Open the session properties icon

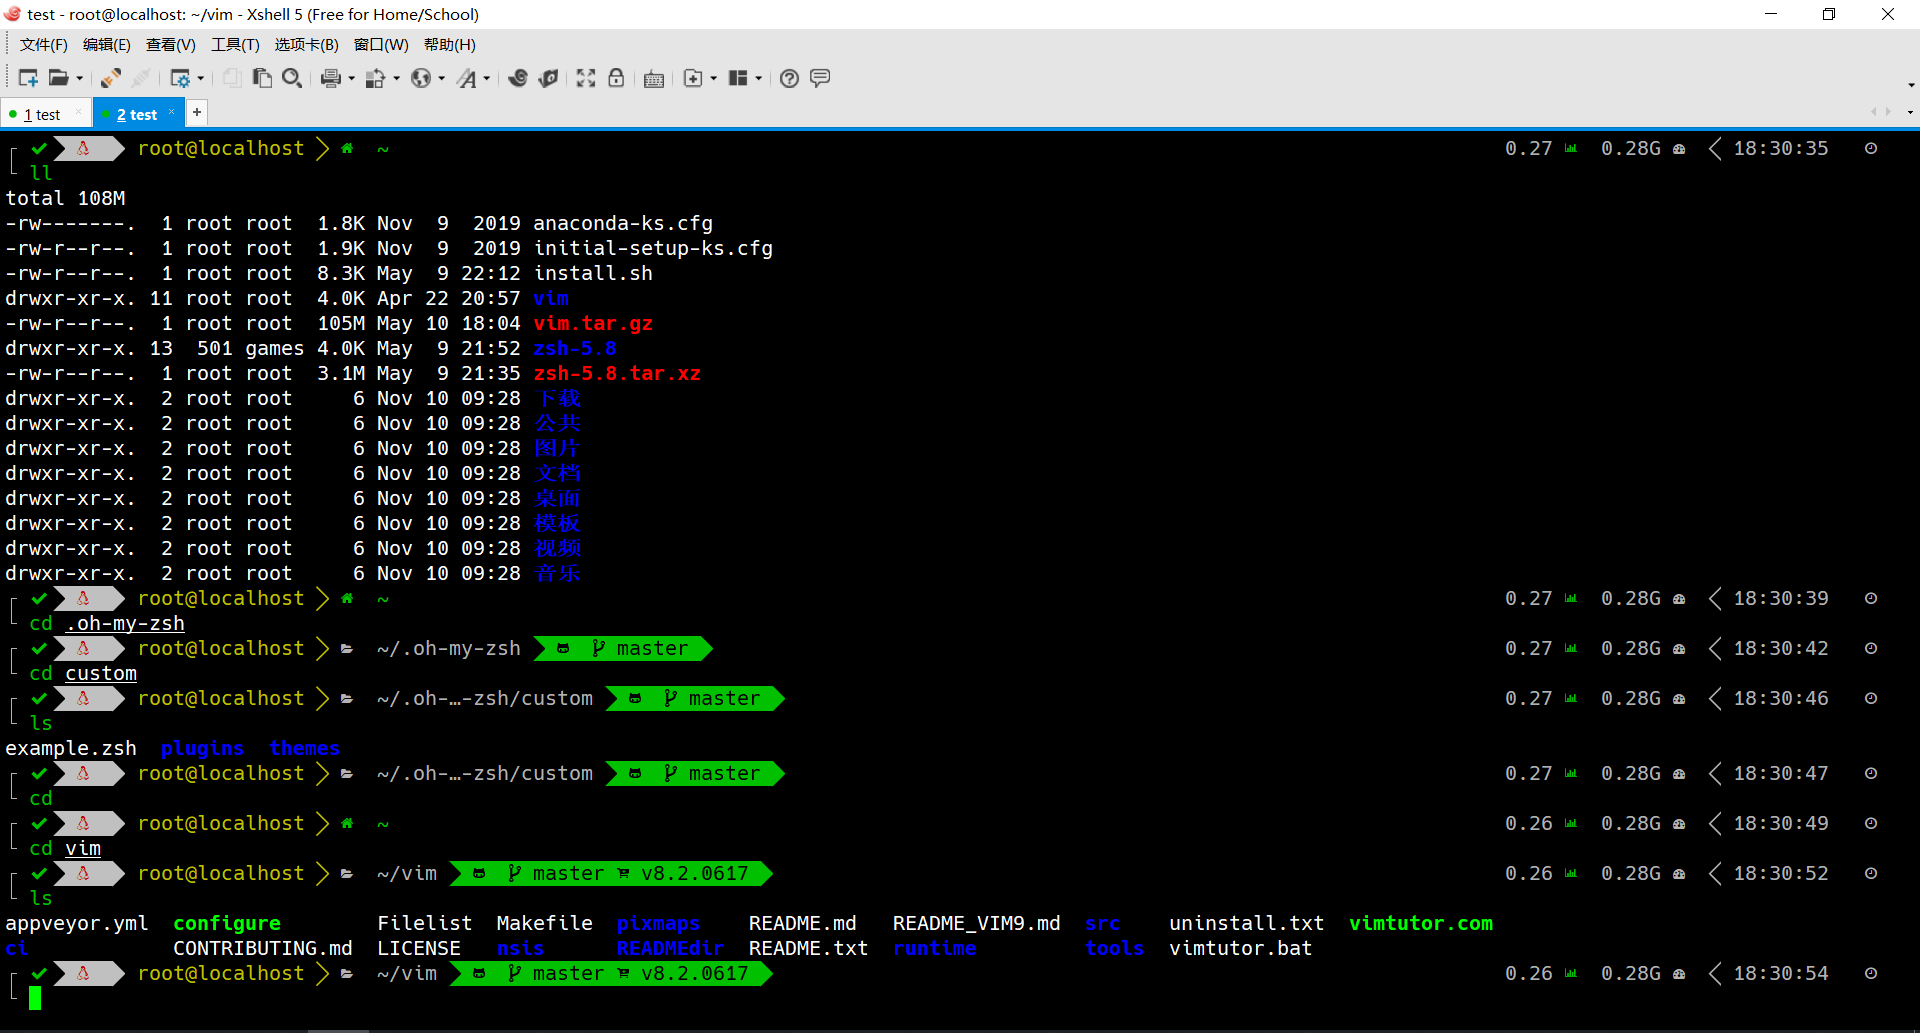[182, 78]
